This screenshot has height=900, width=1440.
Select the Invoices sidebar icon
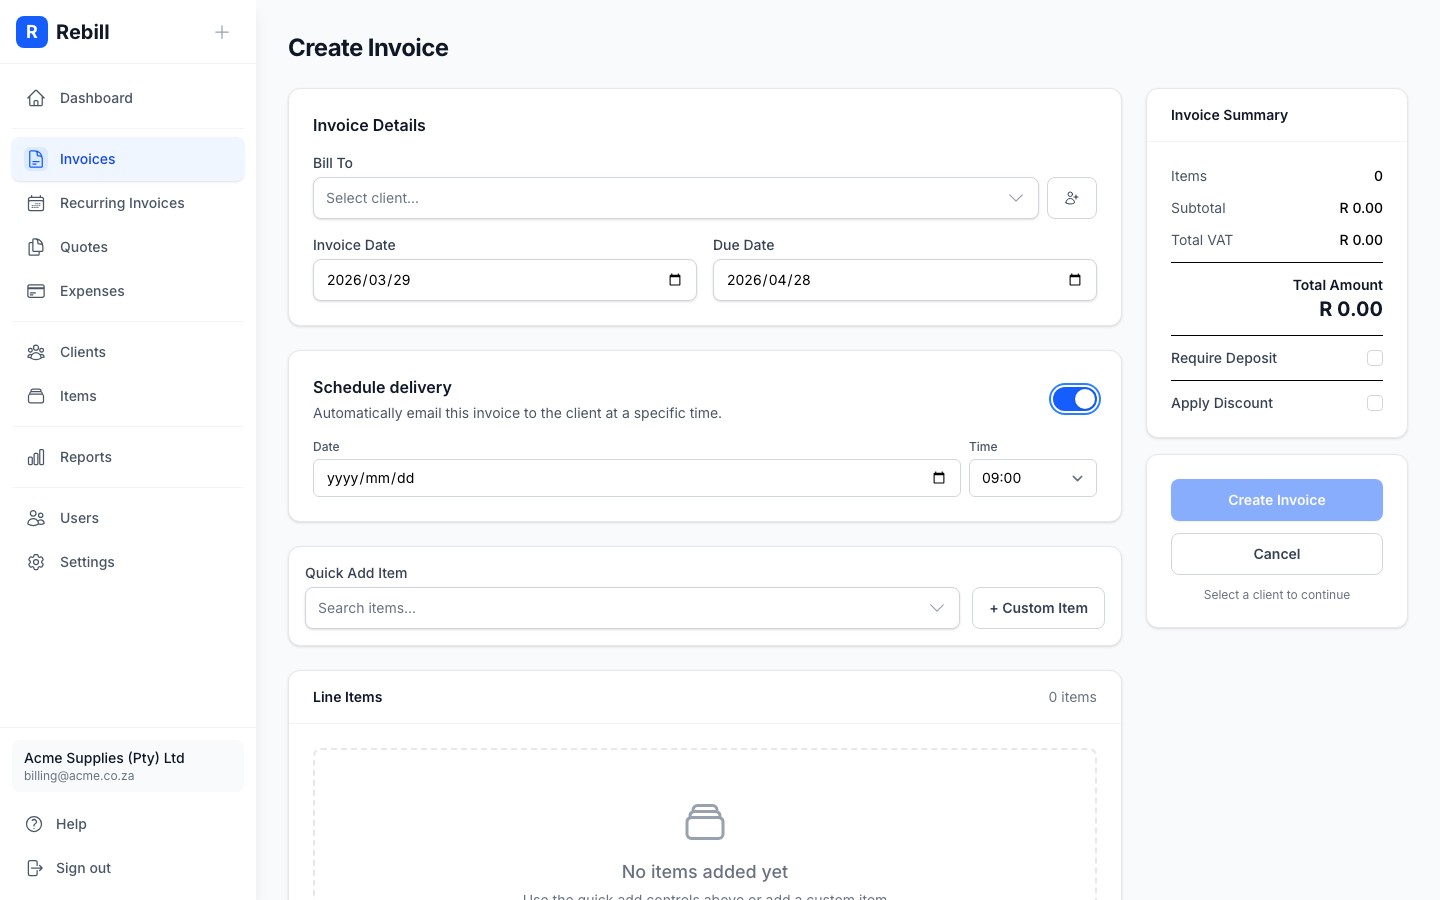[x=36, y=159]
